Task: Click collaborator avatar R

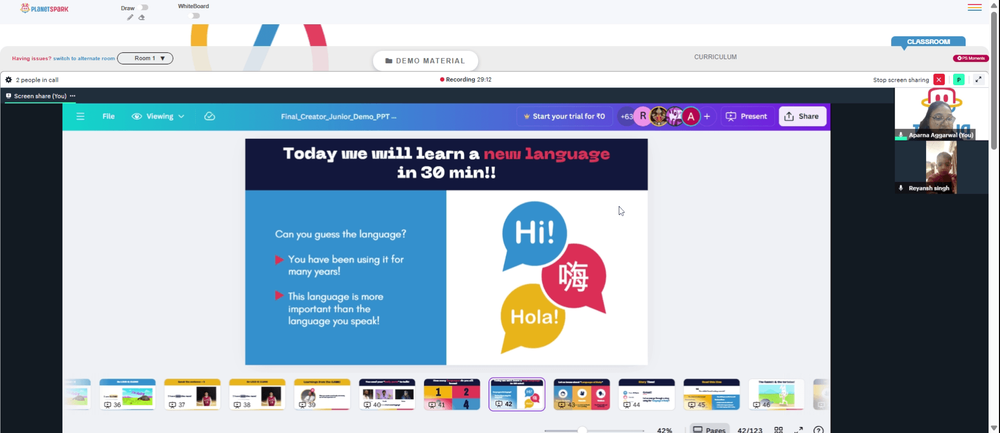Action: 643,117
